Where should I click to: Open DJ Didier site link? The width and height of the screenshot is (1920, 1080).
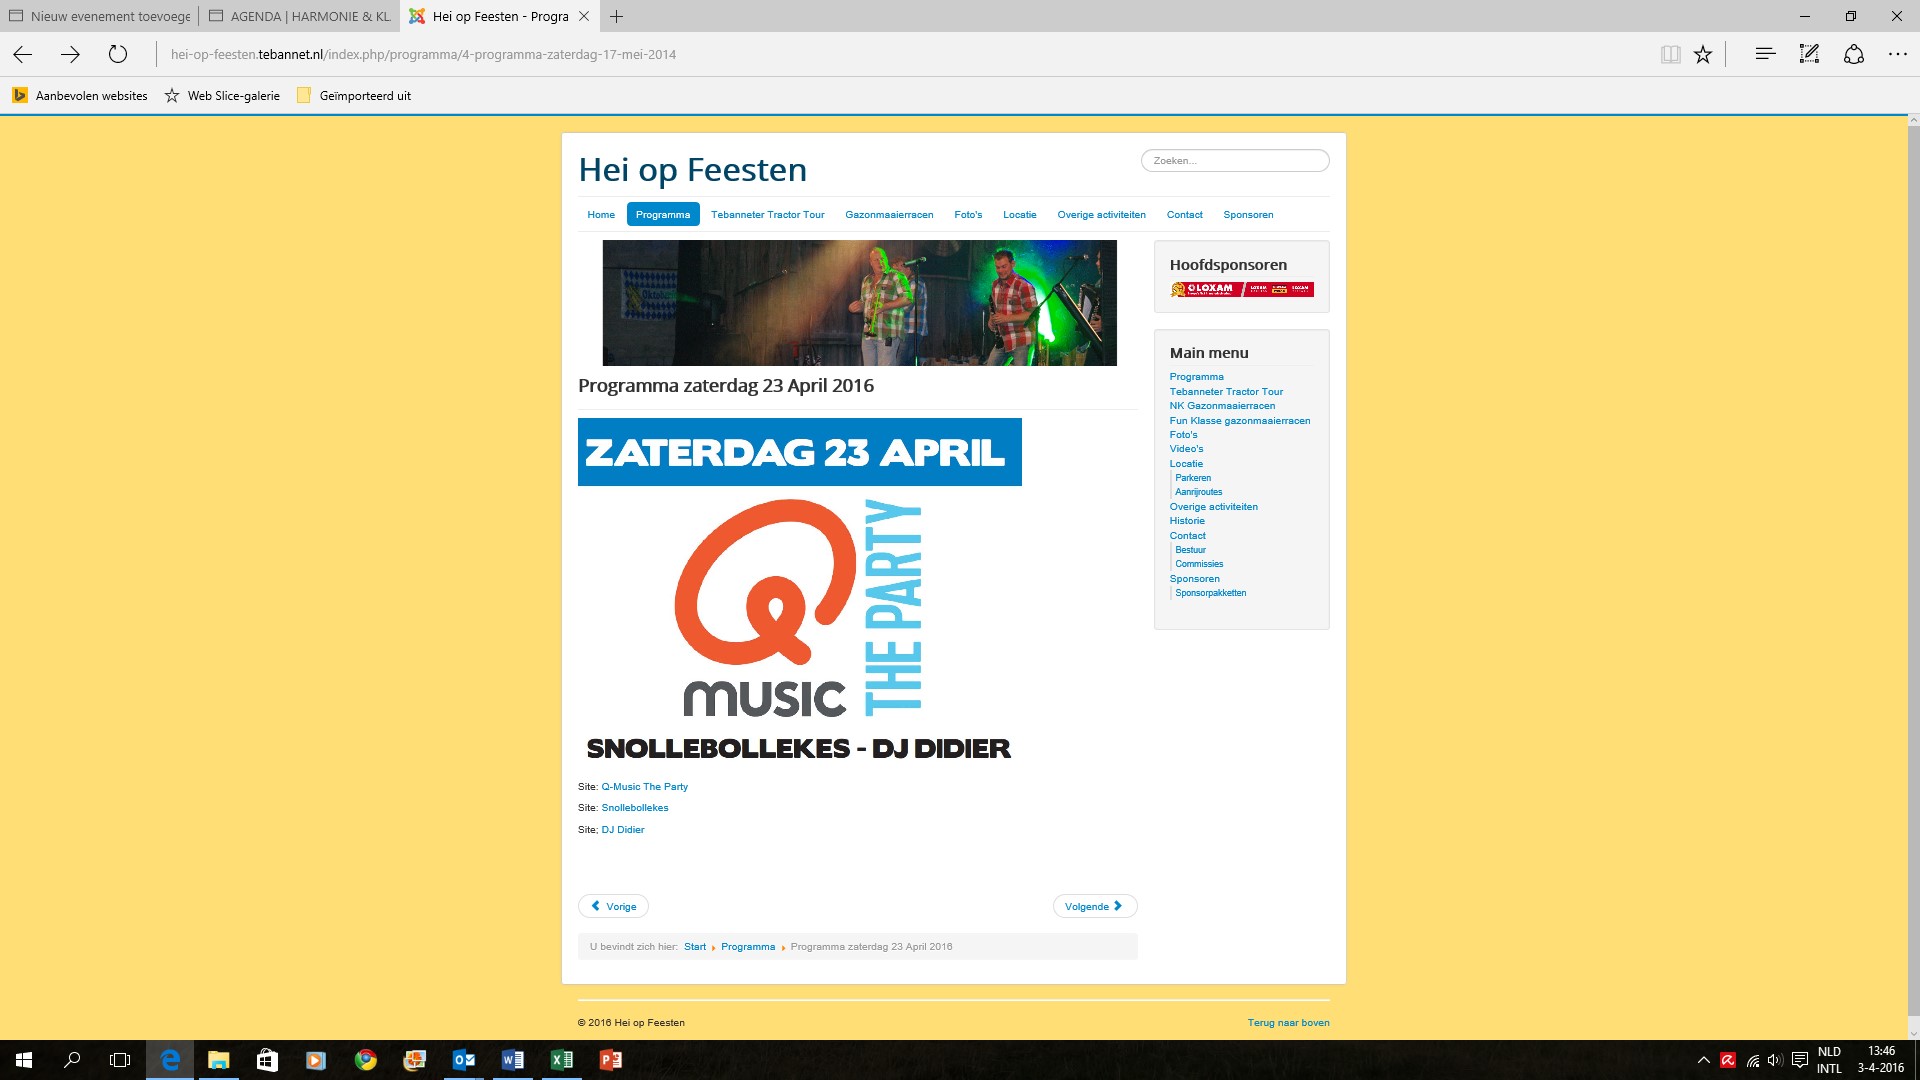(623, 830)
